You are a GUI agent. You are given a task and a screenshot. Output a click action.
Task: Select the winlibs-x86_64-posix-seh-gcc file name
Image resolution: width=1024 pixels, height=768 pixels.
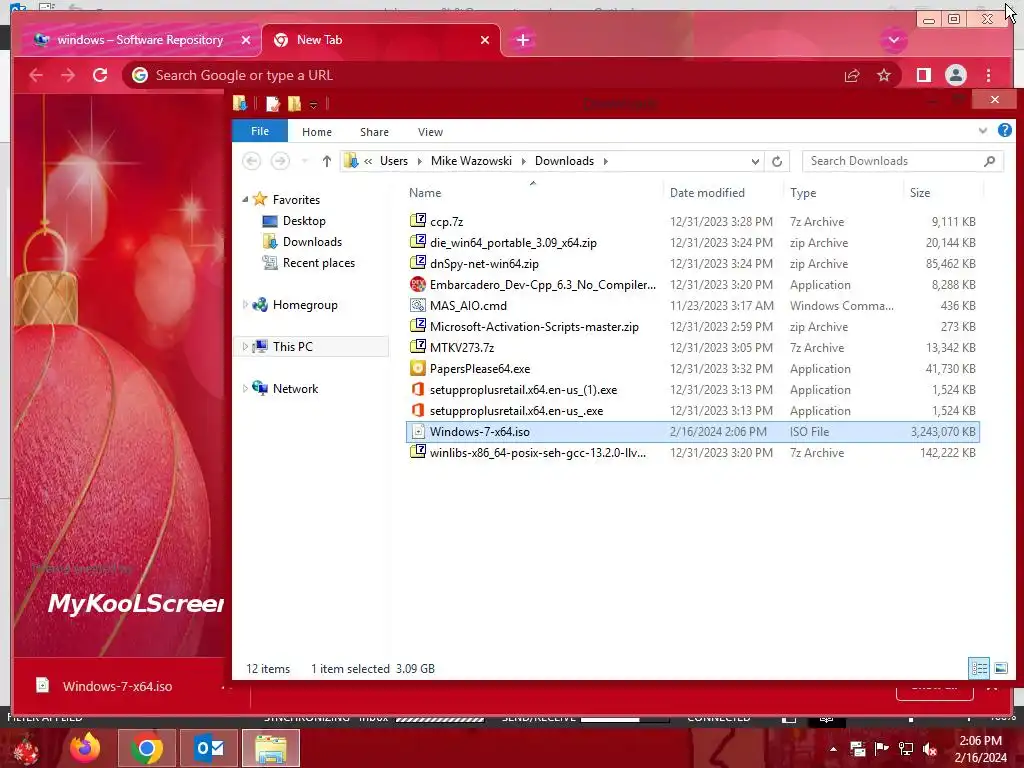(537, 453)
